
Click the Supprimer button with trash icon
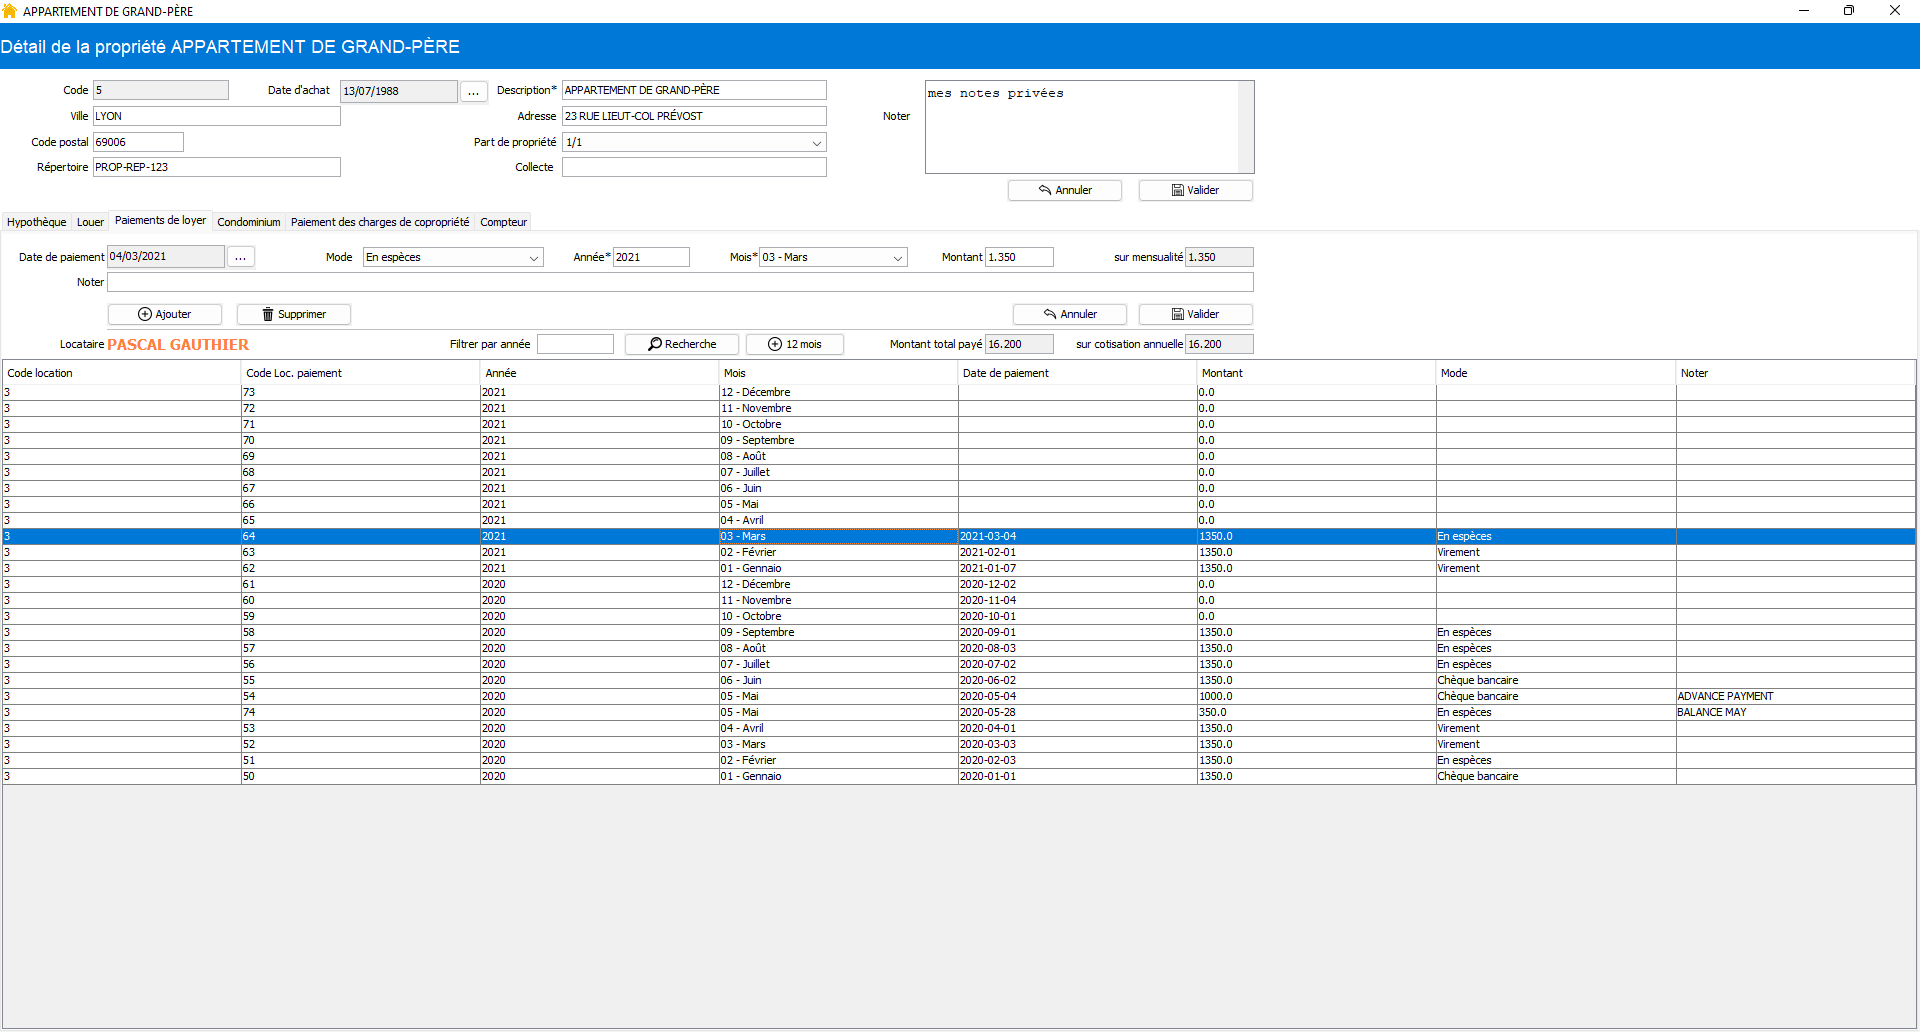pyautogui.click(x=294, y=314)
